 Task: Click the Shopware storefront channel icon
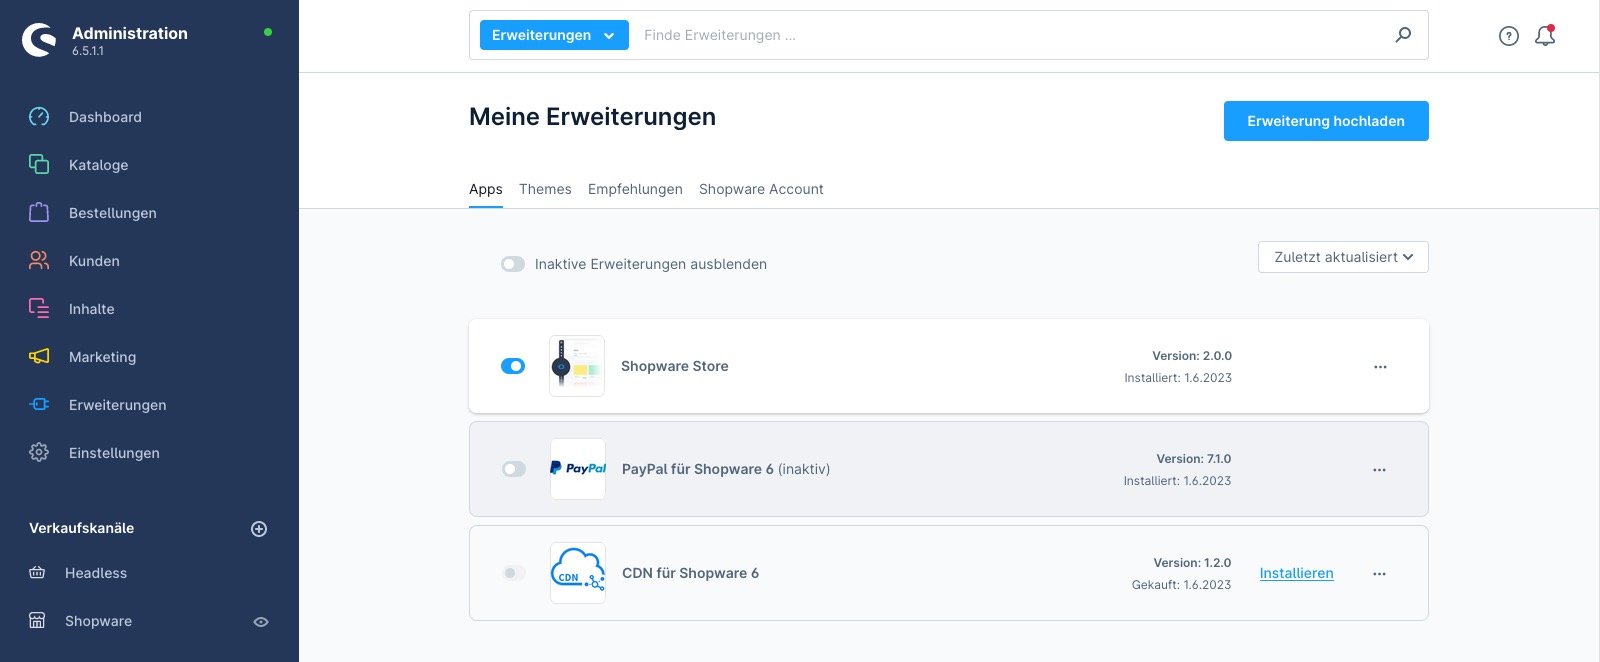[37, 620]
